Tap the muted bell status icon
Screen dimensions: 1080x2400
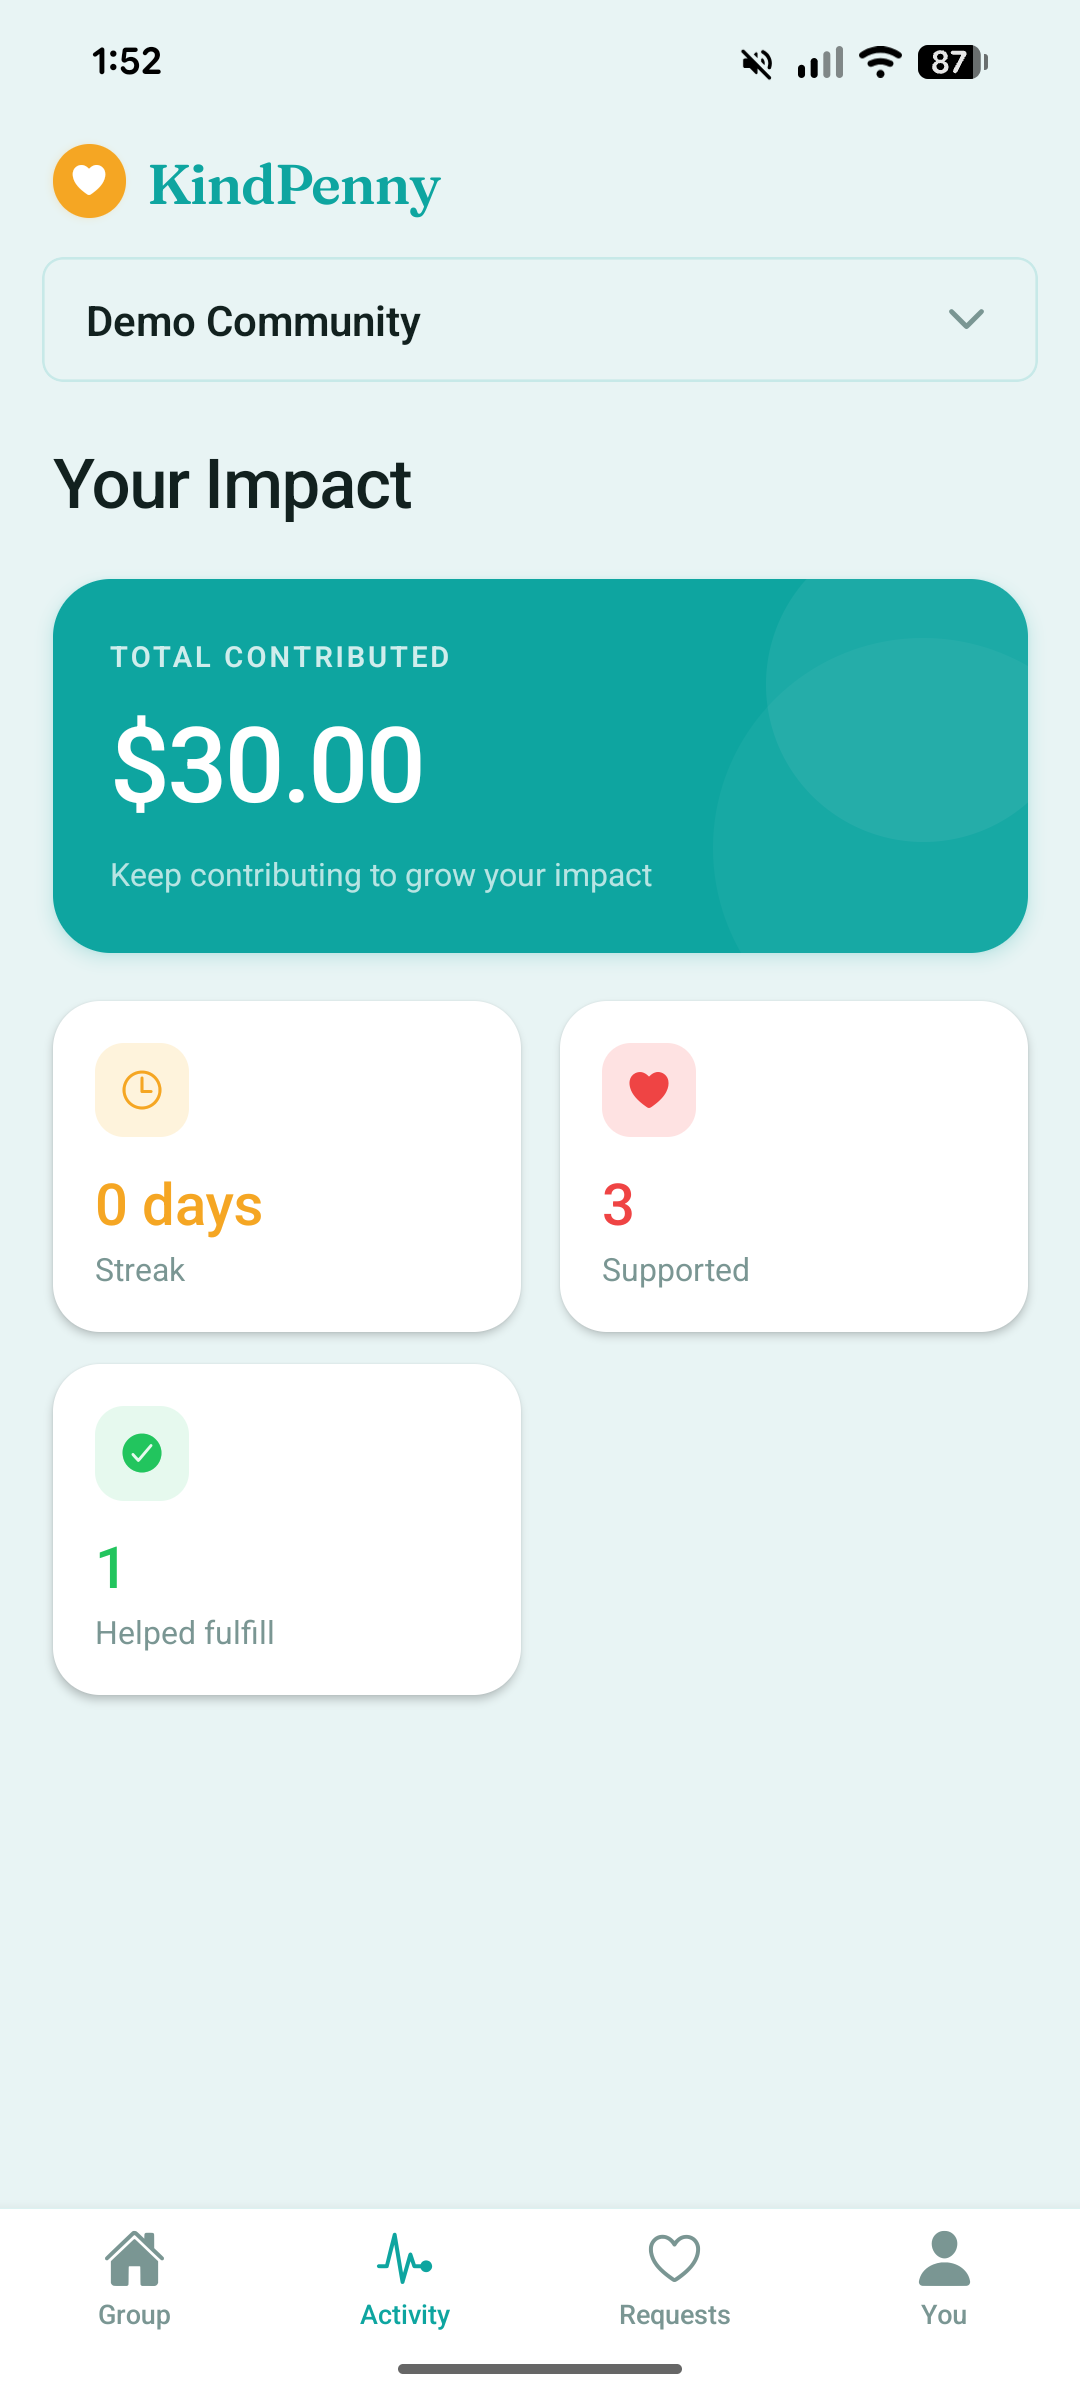[x=757, y=64]
